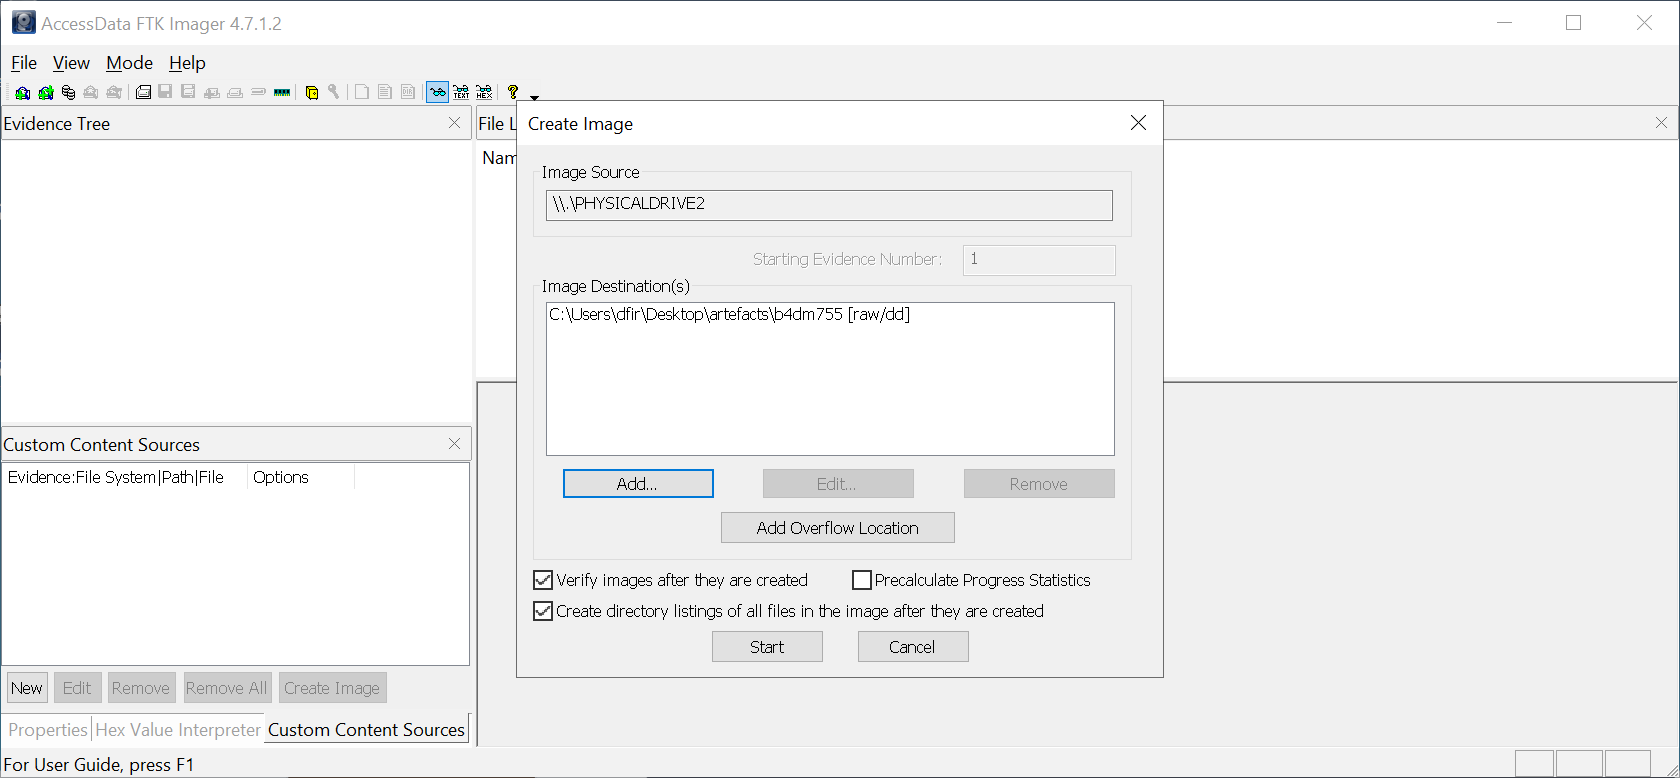Click the yellow question mark help icon

pyautogui.click(x=513, y=92)
